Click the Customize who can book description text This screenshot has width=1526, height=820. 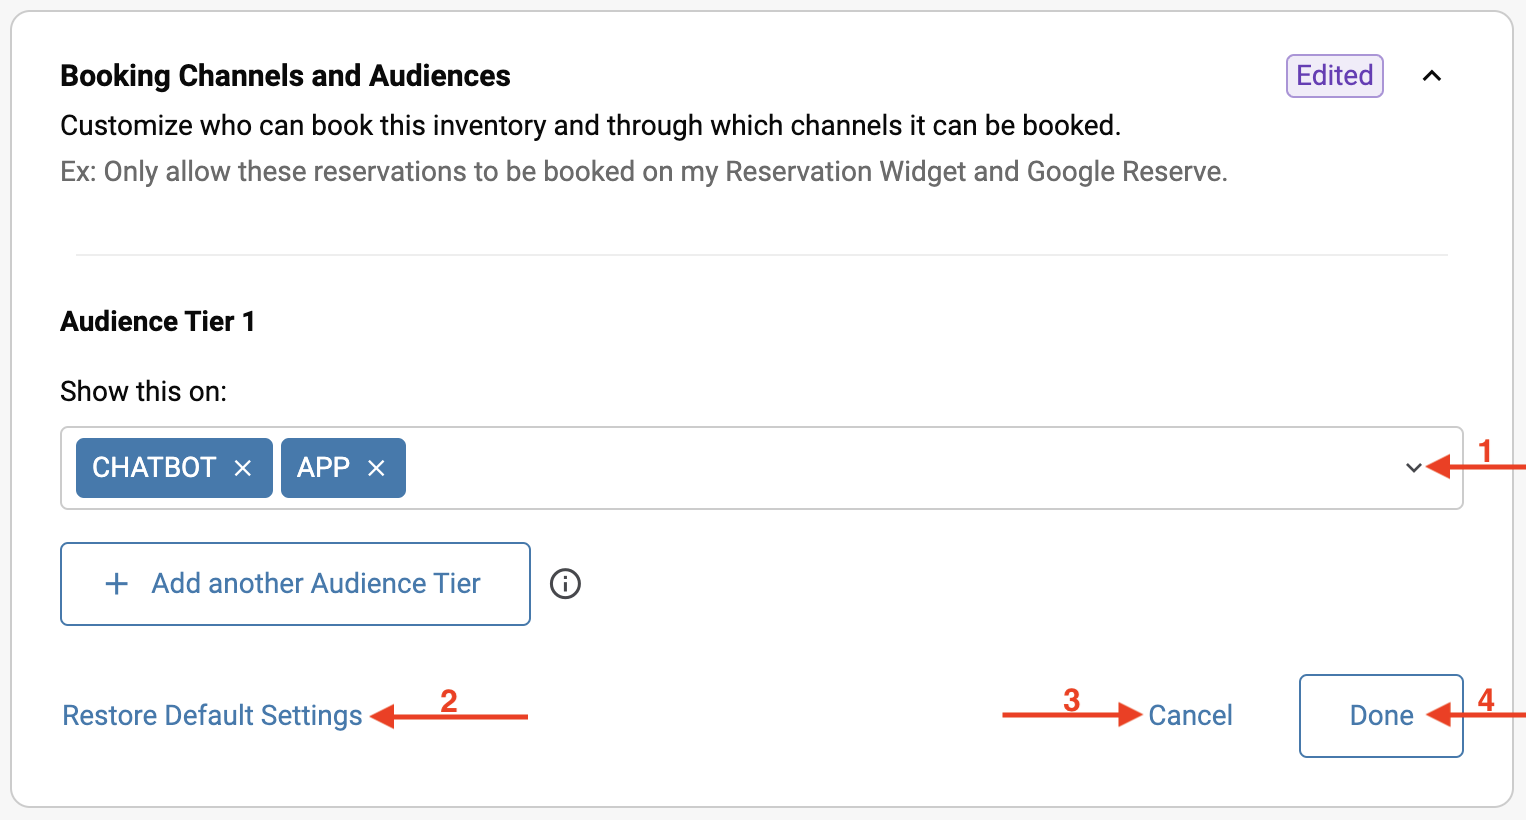click(590, 126)
